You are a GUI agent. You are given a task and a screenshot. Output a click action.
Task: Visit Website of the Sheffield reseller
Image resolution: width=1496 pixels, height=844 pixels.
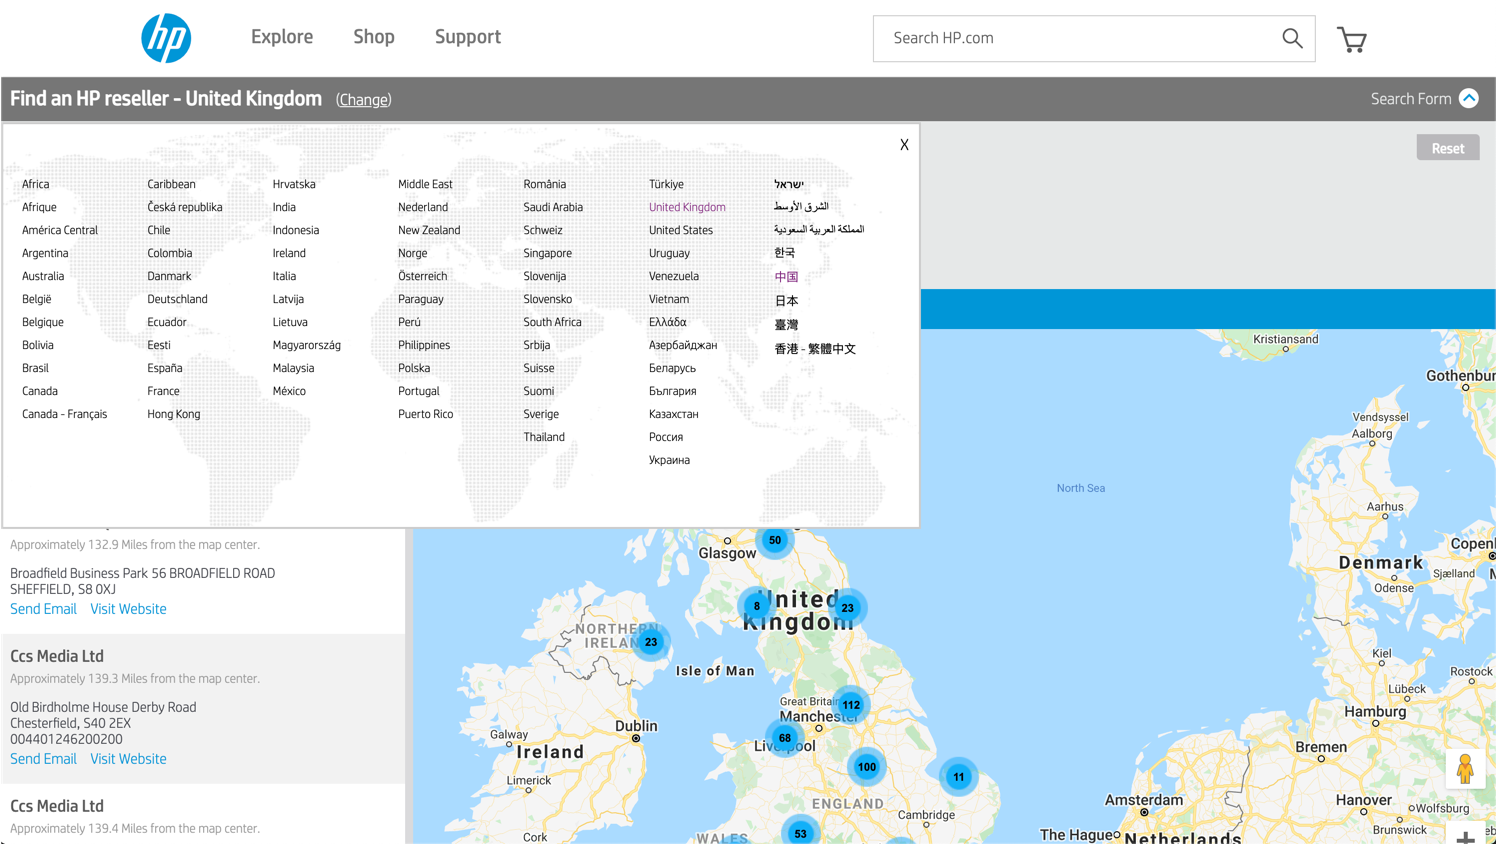tap(128, 609)
